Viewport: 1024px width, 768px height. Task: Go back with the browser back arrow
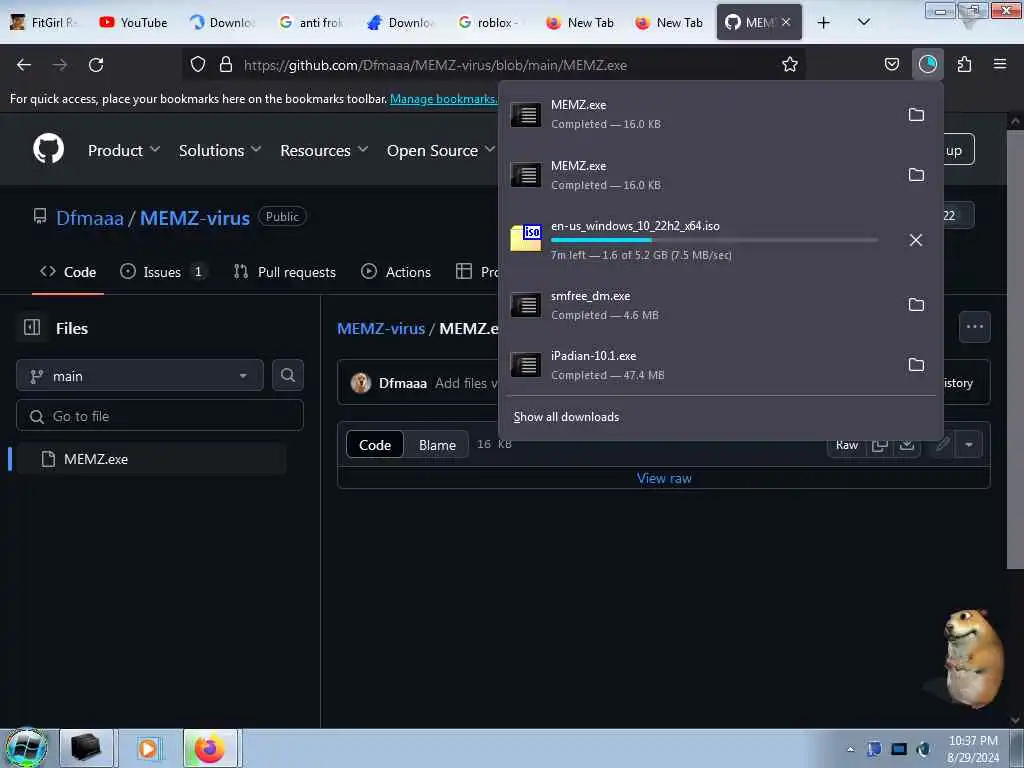click(x=24, y=65)
